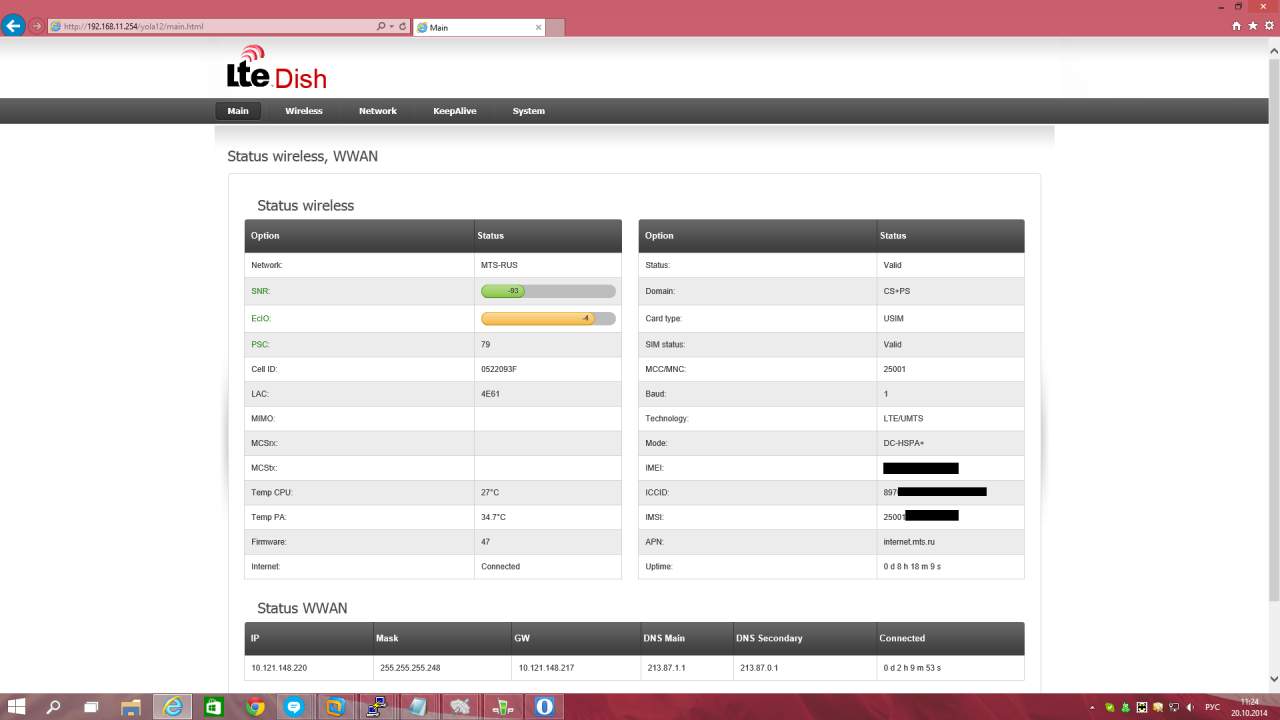Open the Windows Start button
1280x720 pixels.
tap(17, 707)
